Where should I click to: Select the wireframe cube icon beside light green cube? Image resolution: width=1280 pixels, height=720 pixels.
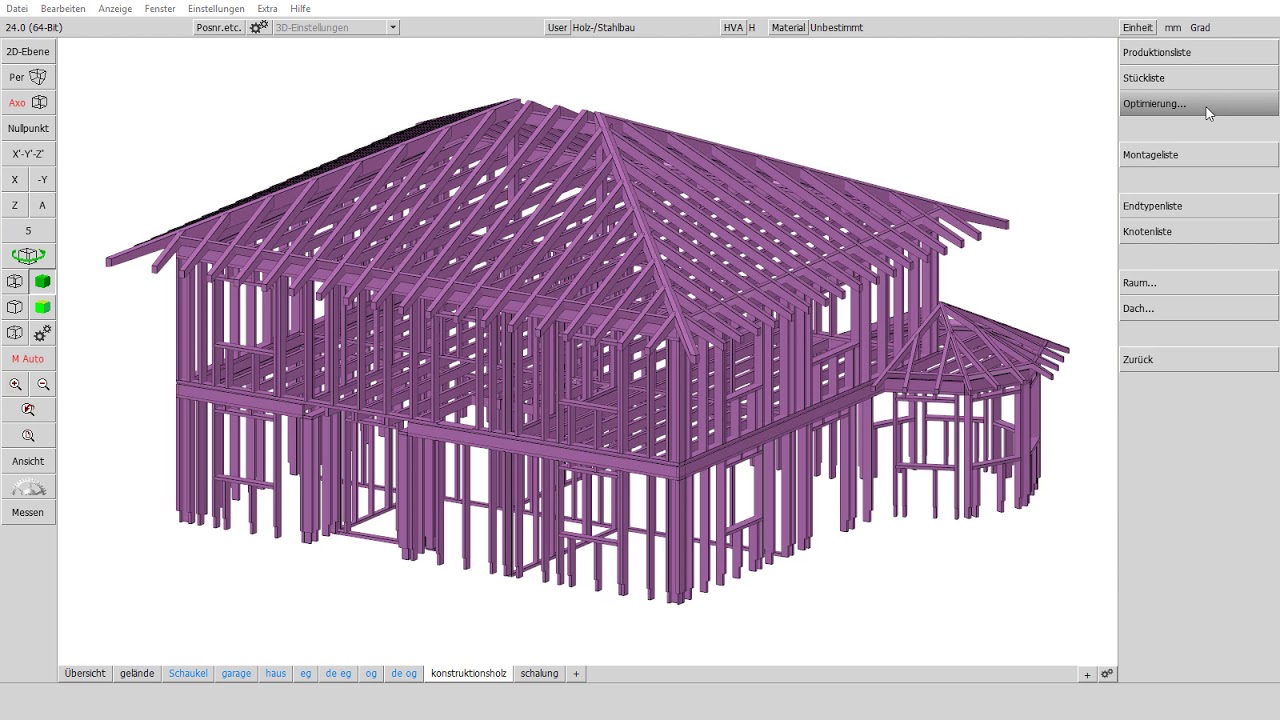(15, 308)
